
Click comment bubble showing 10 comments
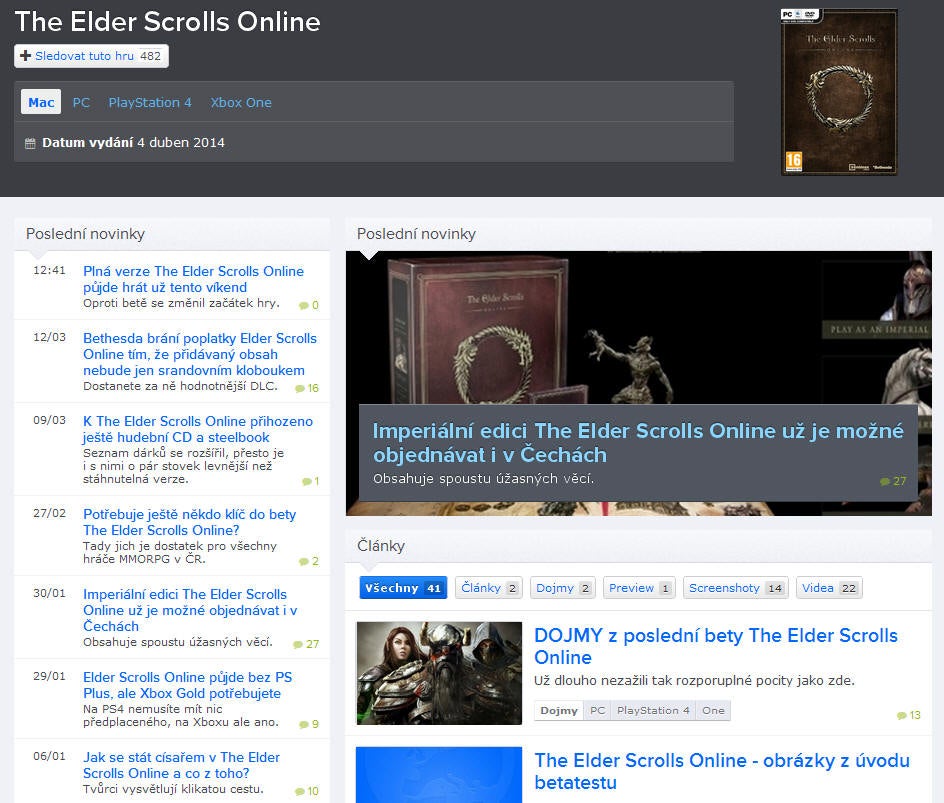(300, 791)
